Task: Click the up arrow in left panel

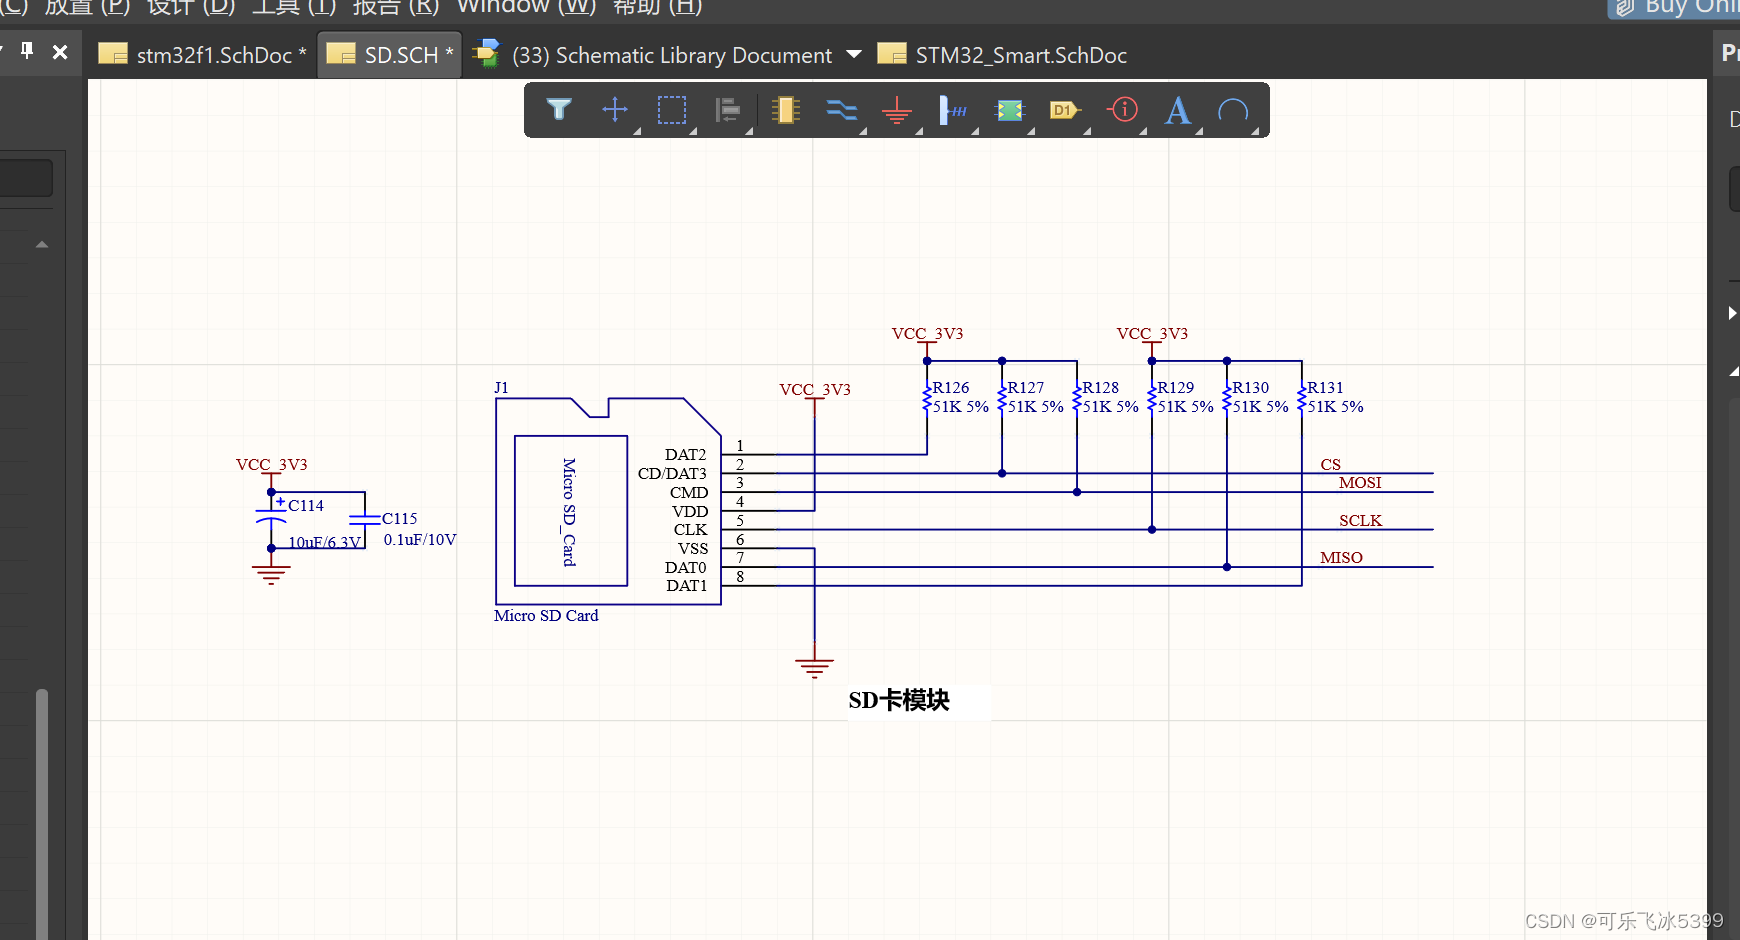Action: click(x=42, y=244)
